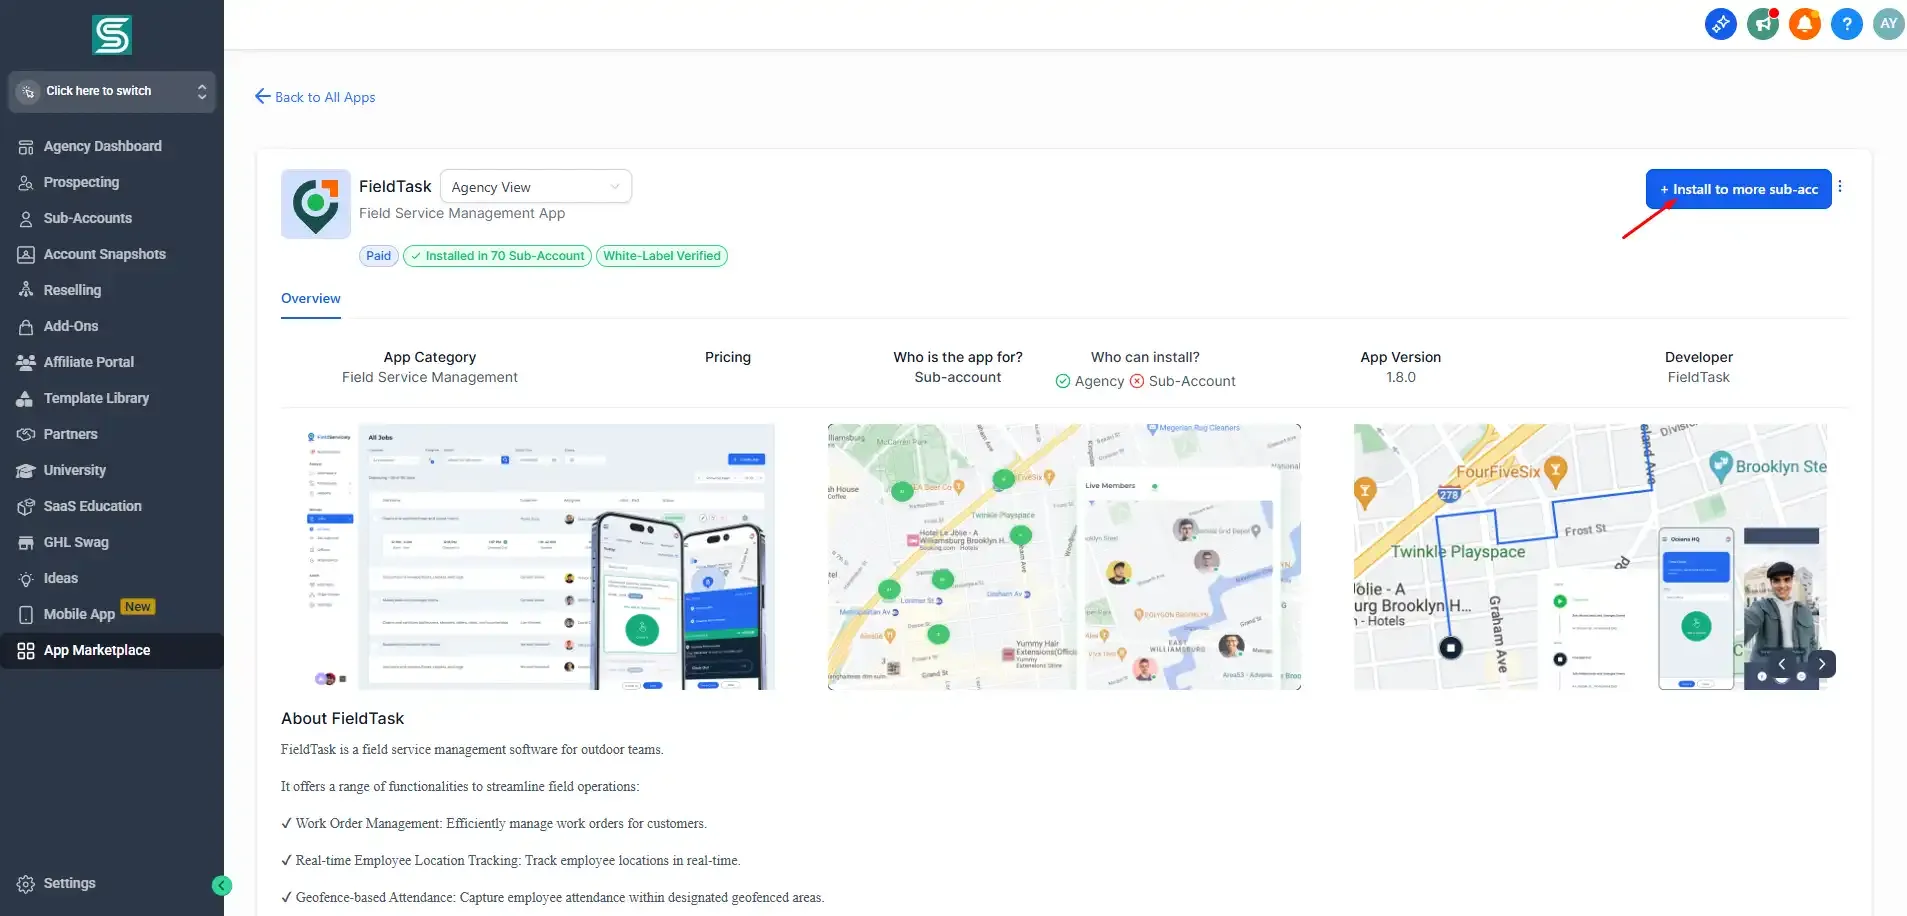1907x916 pixels.
Task: Select Sub-Accounts in the sidebar menu
Action: pyautogui.click(x=88, y=218)
